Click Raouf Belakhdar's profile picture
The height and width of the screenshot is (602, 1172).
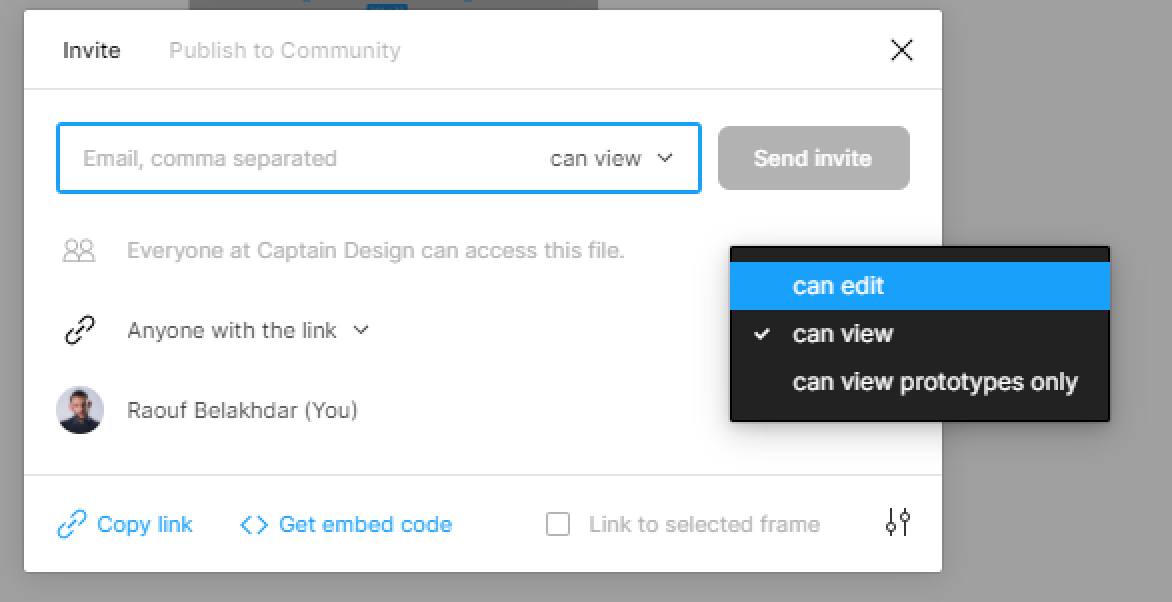80,410
